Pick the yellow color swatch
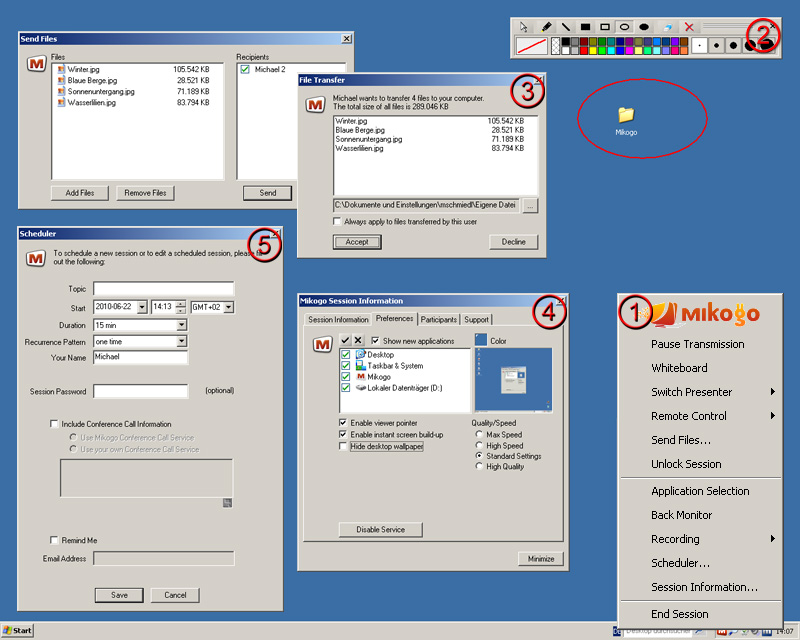Screen dimensions: 800x640 (x=593, y=51)
